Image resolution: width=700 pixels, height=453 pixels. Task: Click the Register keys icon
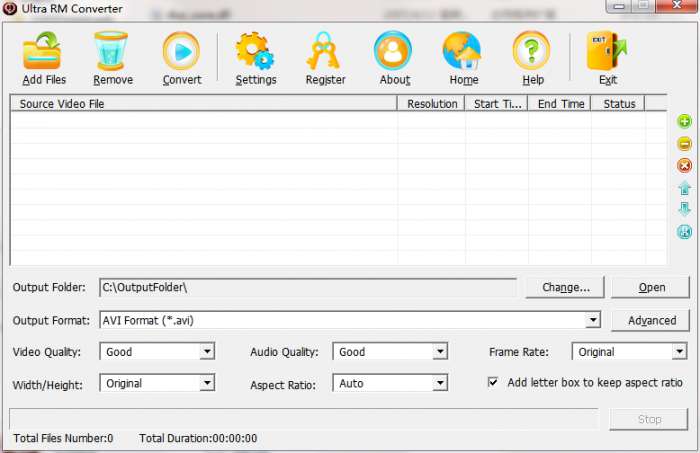click(x=325, y=51)
